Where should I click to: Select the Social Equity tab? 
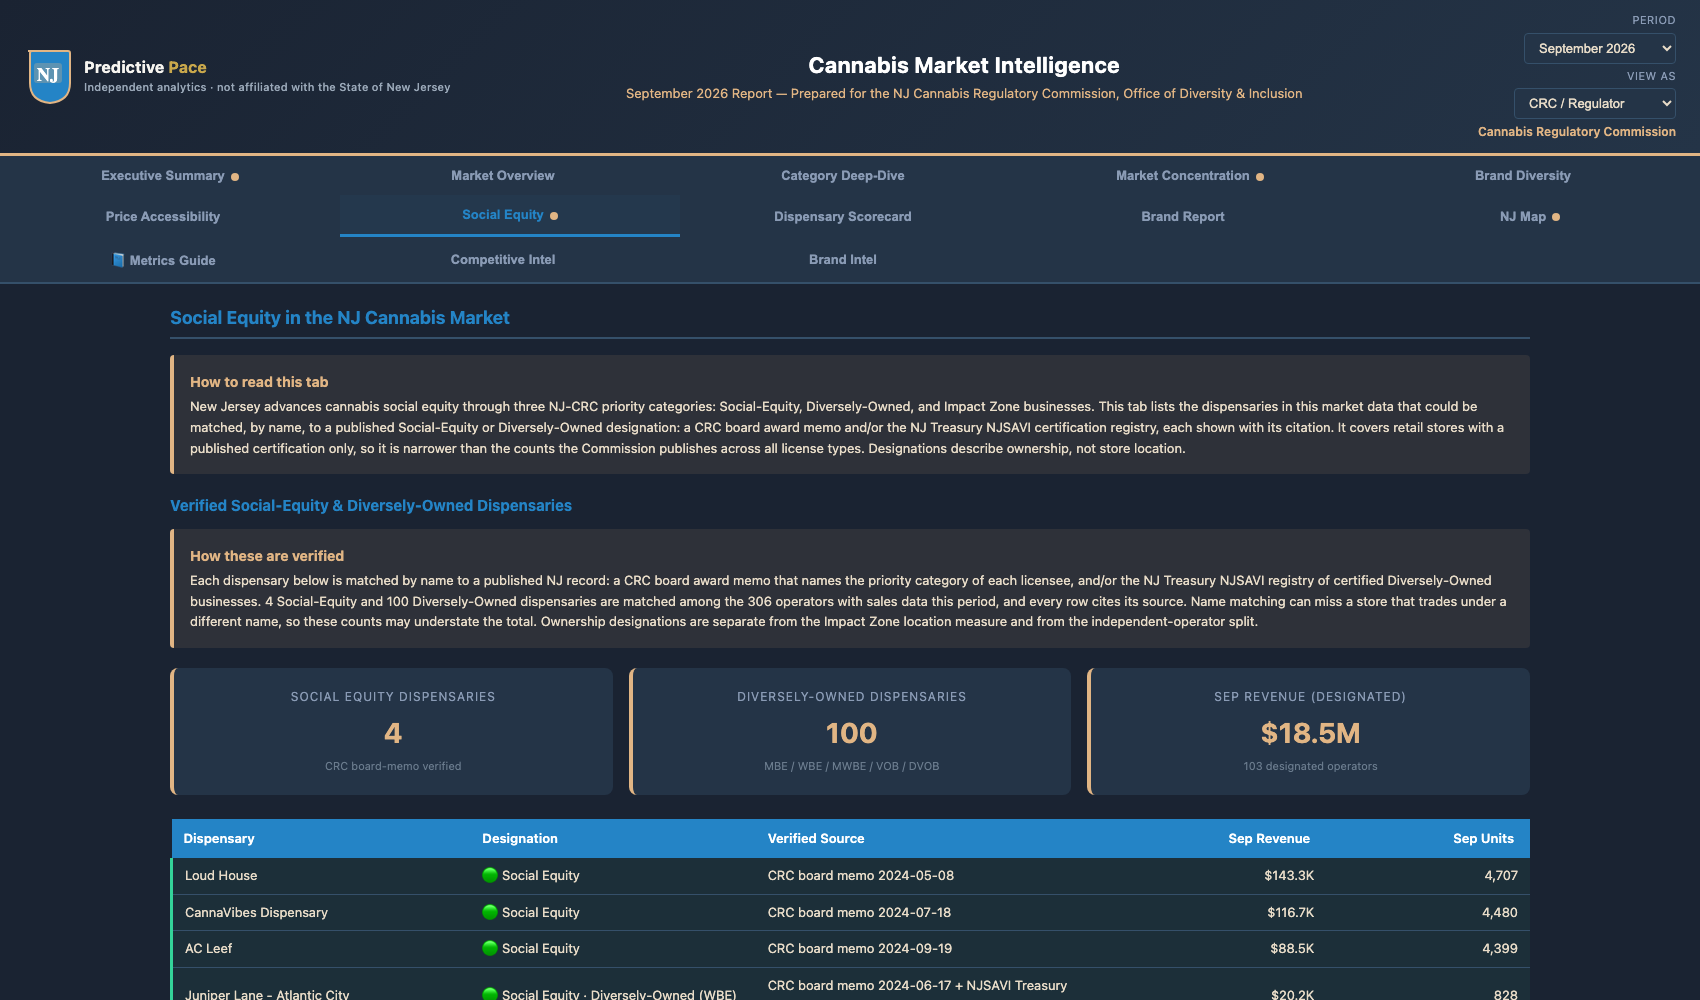pos(510,216)
